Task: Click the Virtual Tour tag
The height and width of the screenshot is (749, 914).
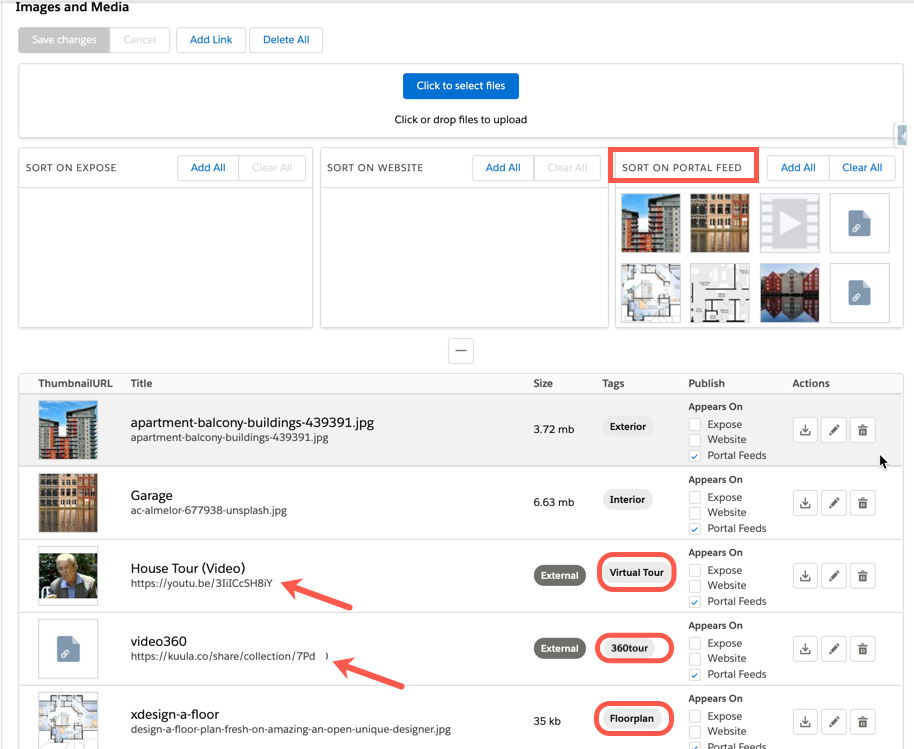Action: 636,573
